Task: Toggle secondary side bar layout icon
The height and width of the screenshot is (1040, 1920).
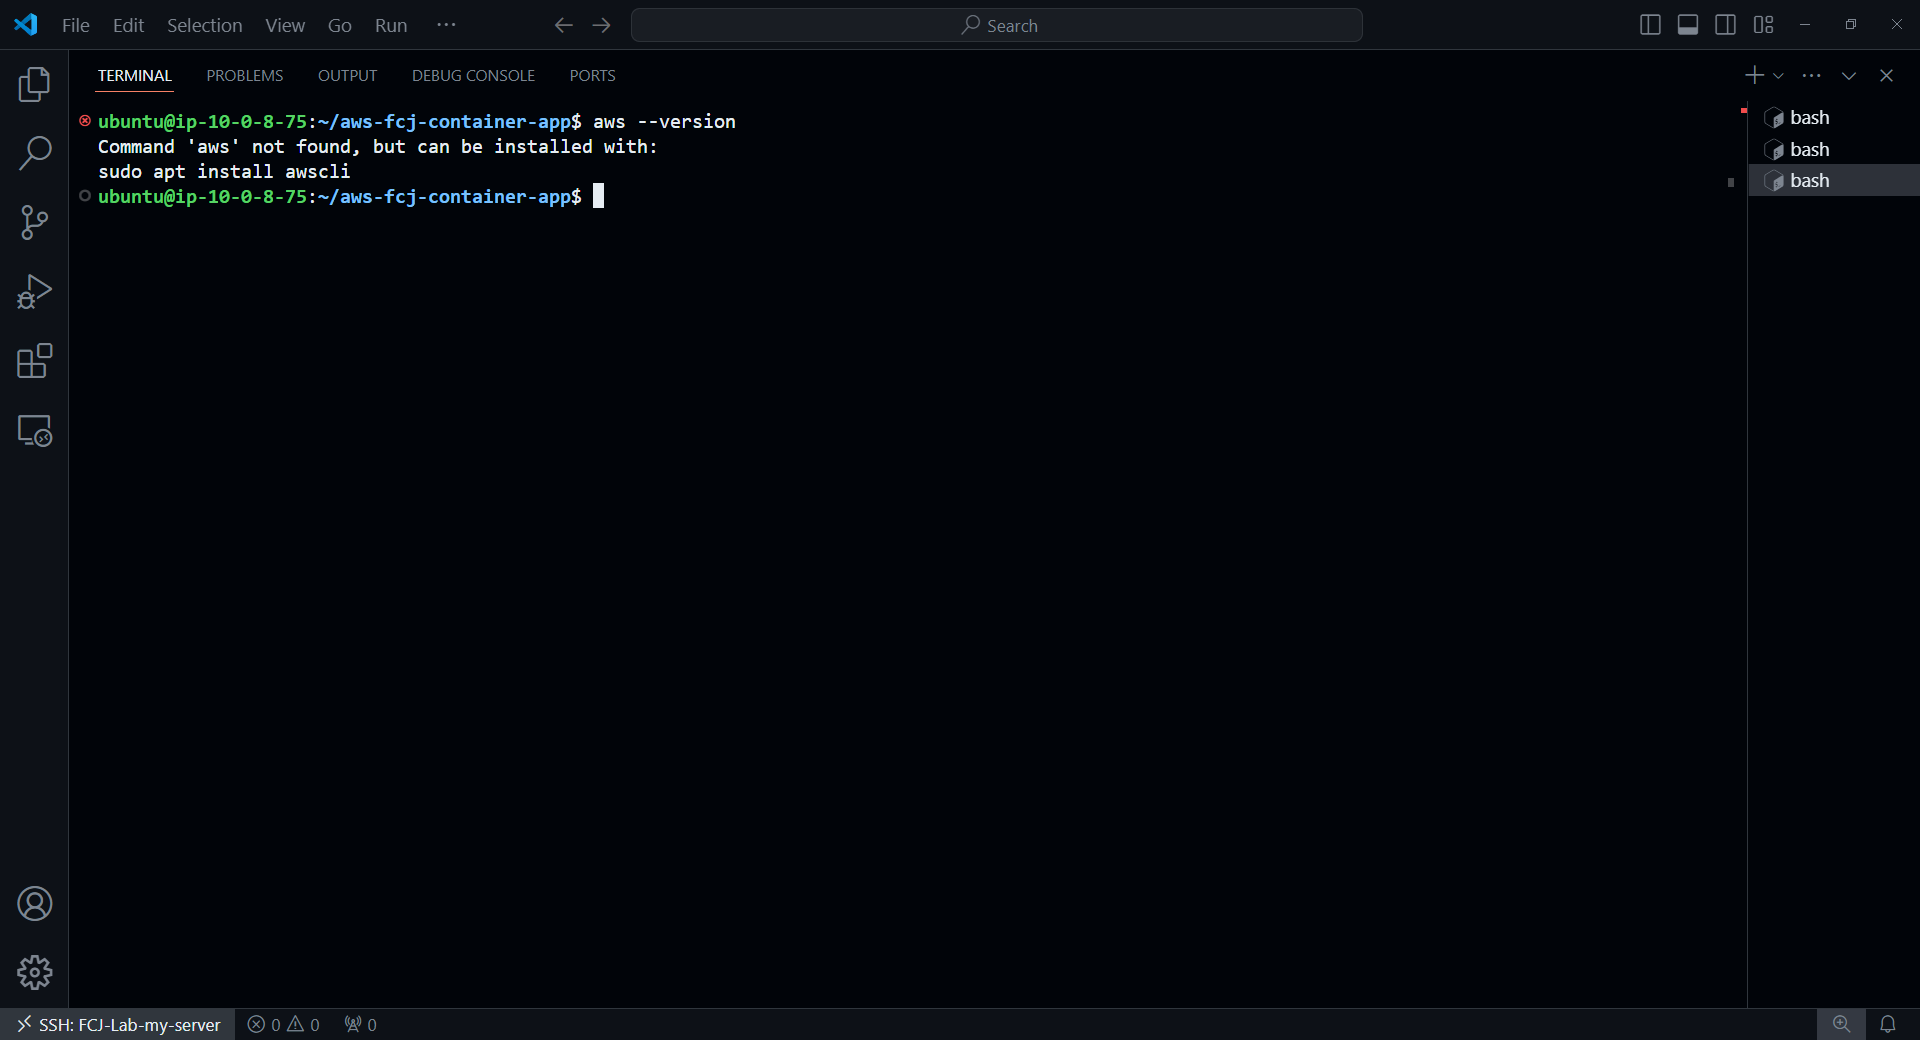Action: coord(1725,25)
